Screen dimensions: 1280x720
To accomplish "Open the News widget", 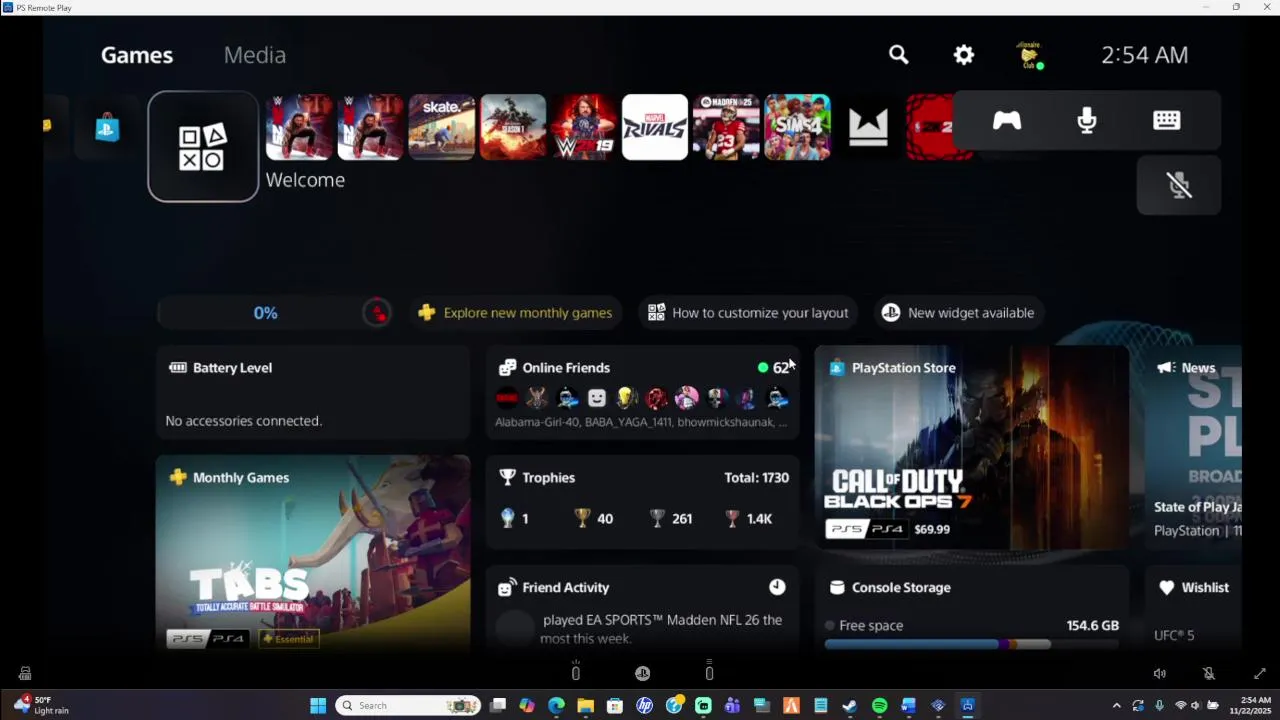I will pos(1194,447).
